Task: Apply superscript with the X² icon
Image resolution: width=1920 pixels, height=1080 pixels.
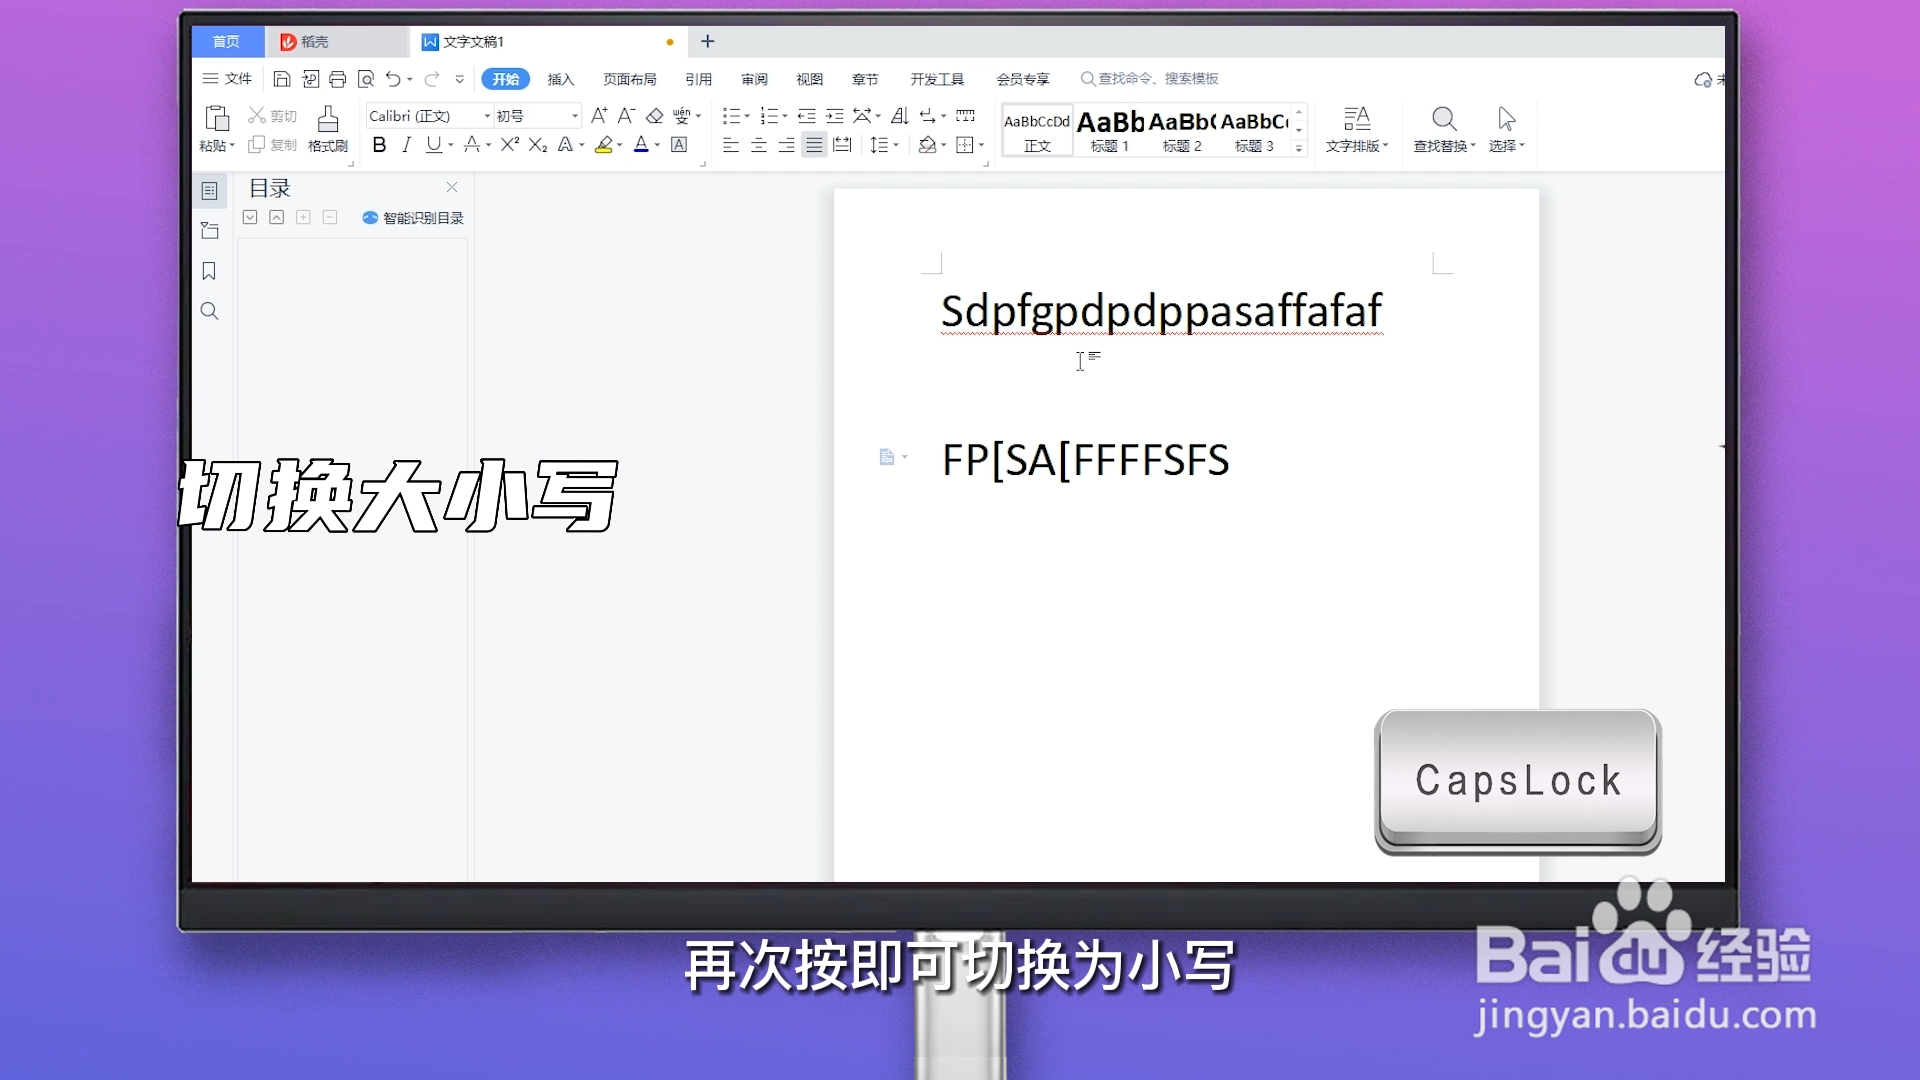Action: [509, 145]
